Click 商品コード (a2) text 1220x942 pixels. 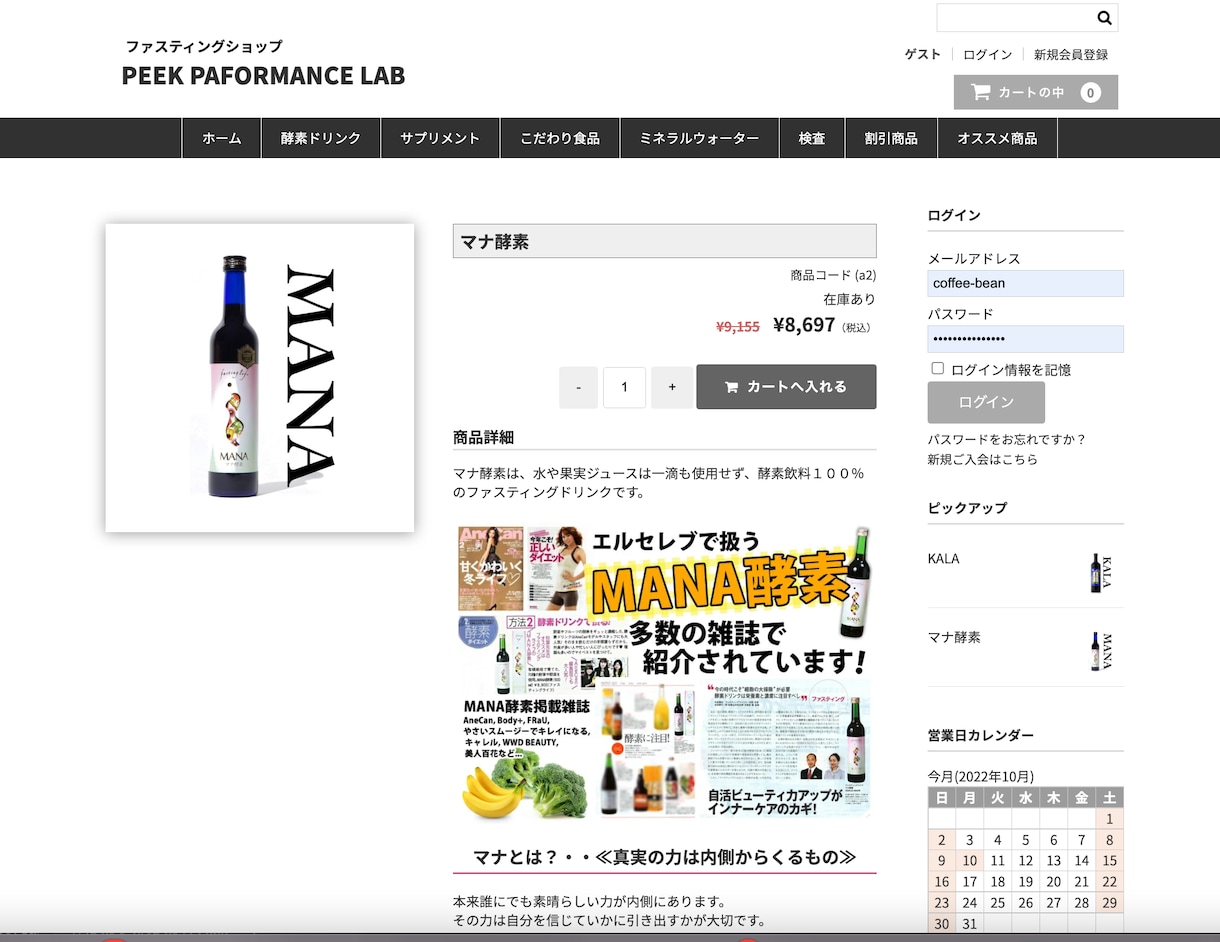[833, 275]
